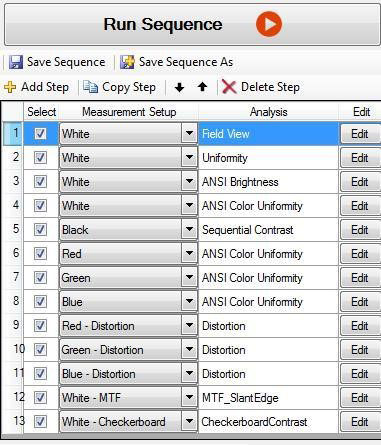Expand the Red - Distortion setup dropdown
The height and width of the screenshot is (445, 381).
tap(189, 326)
